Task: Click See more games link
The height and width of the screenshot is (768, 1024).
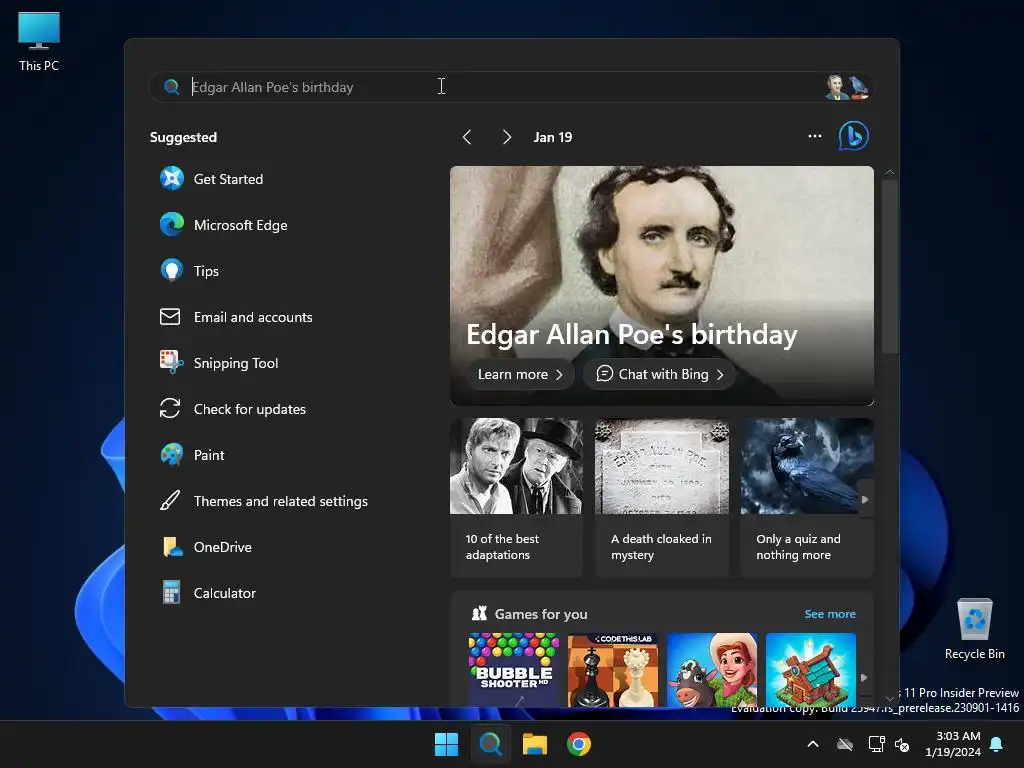Action: click(830, 614)
